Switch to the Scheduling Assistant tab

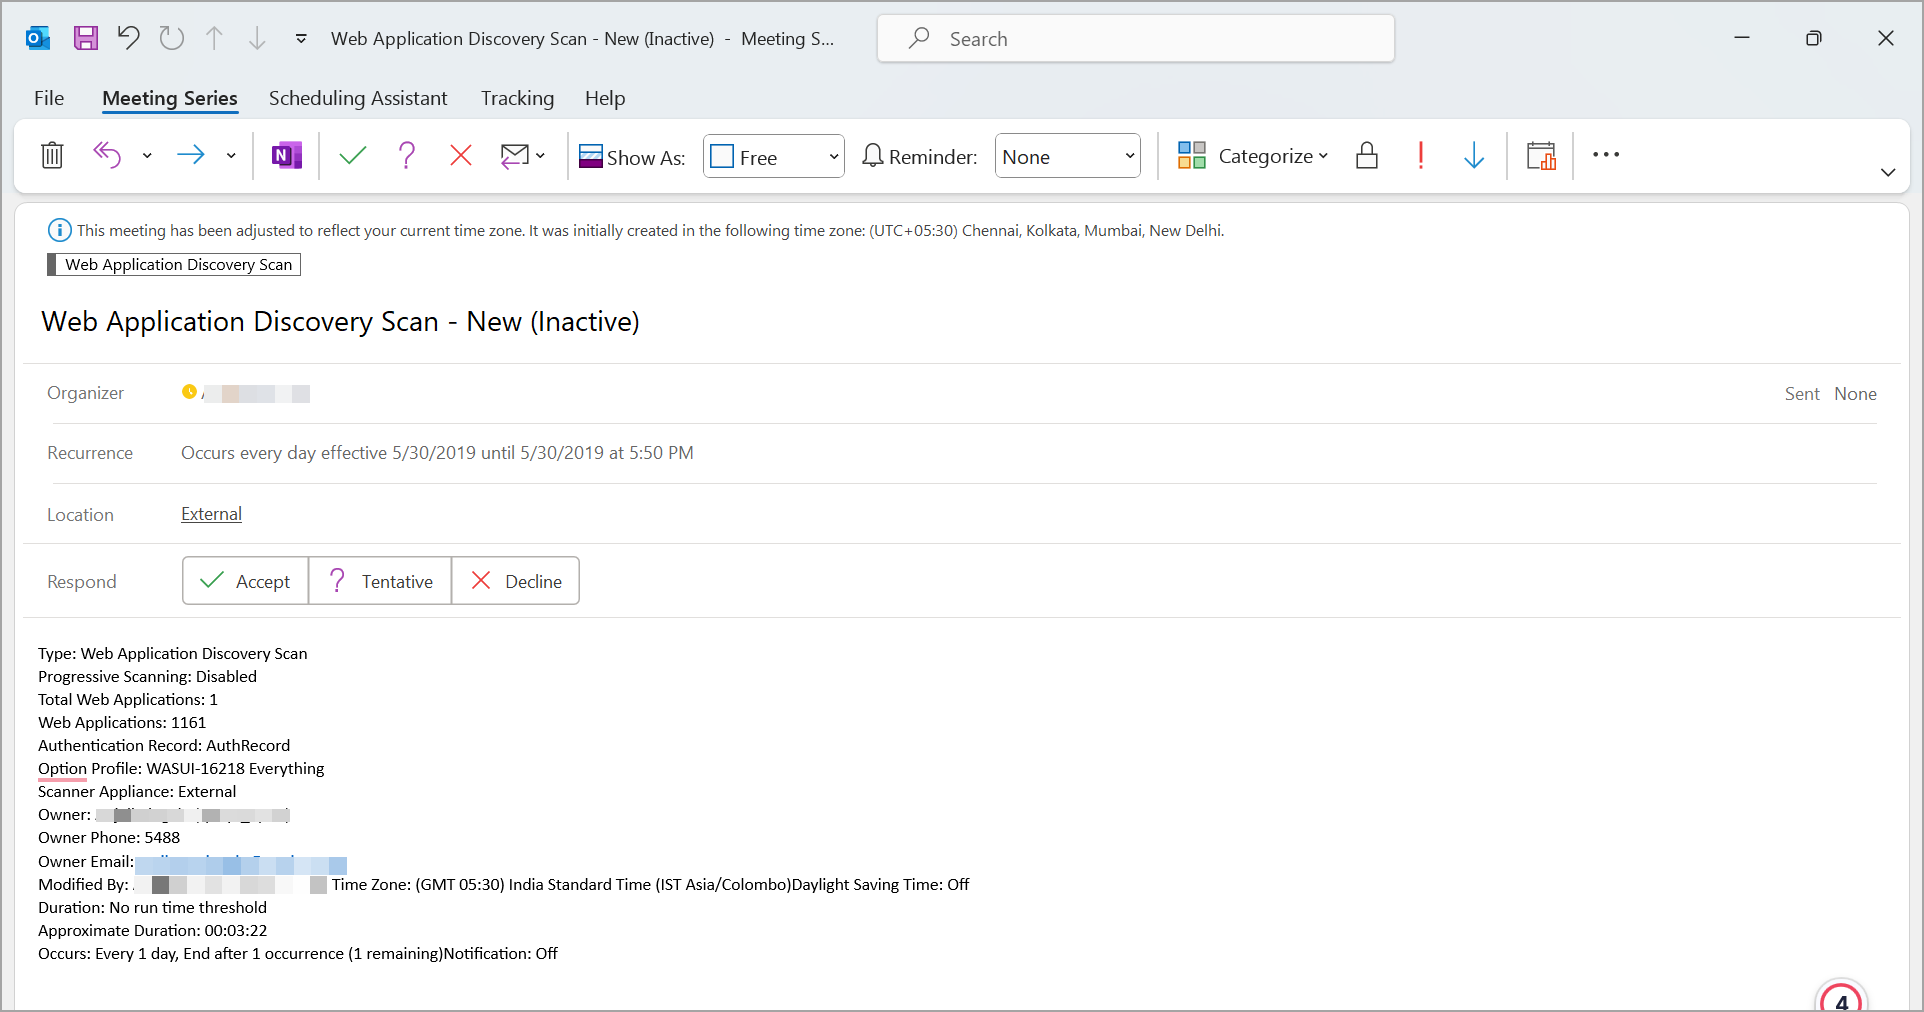358,98
